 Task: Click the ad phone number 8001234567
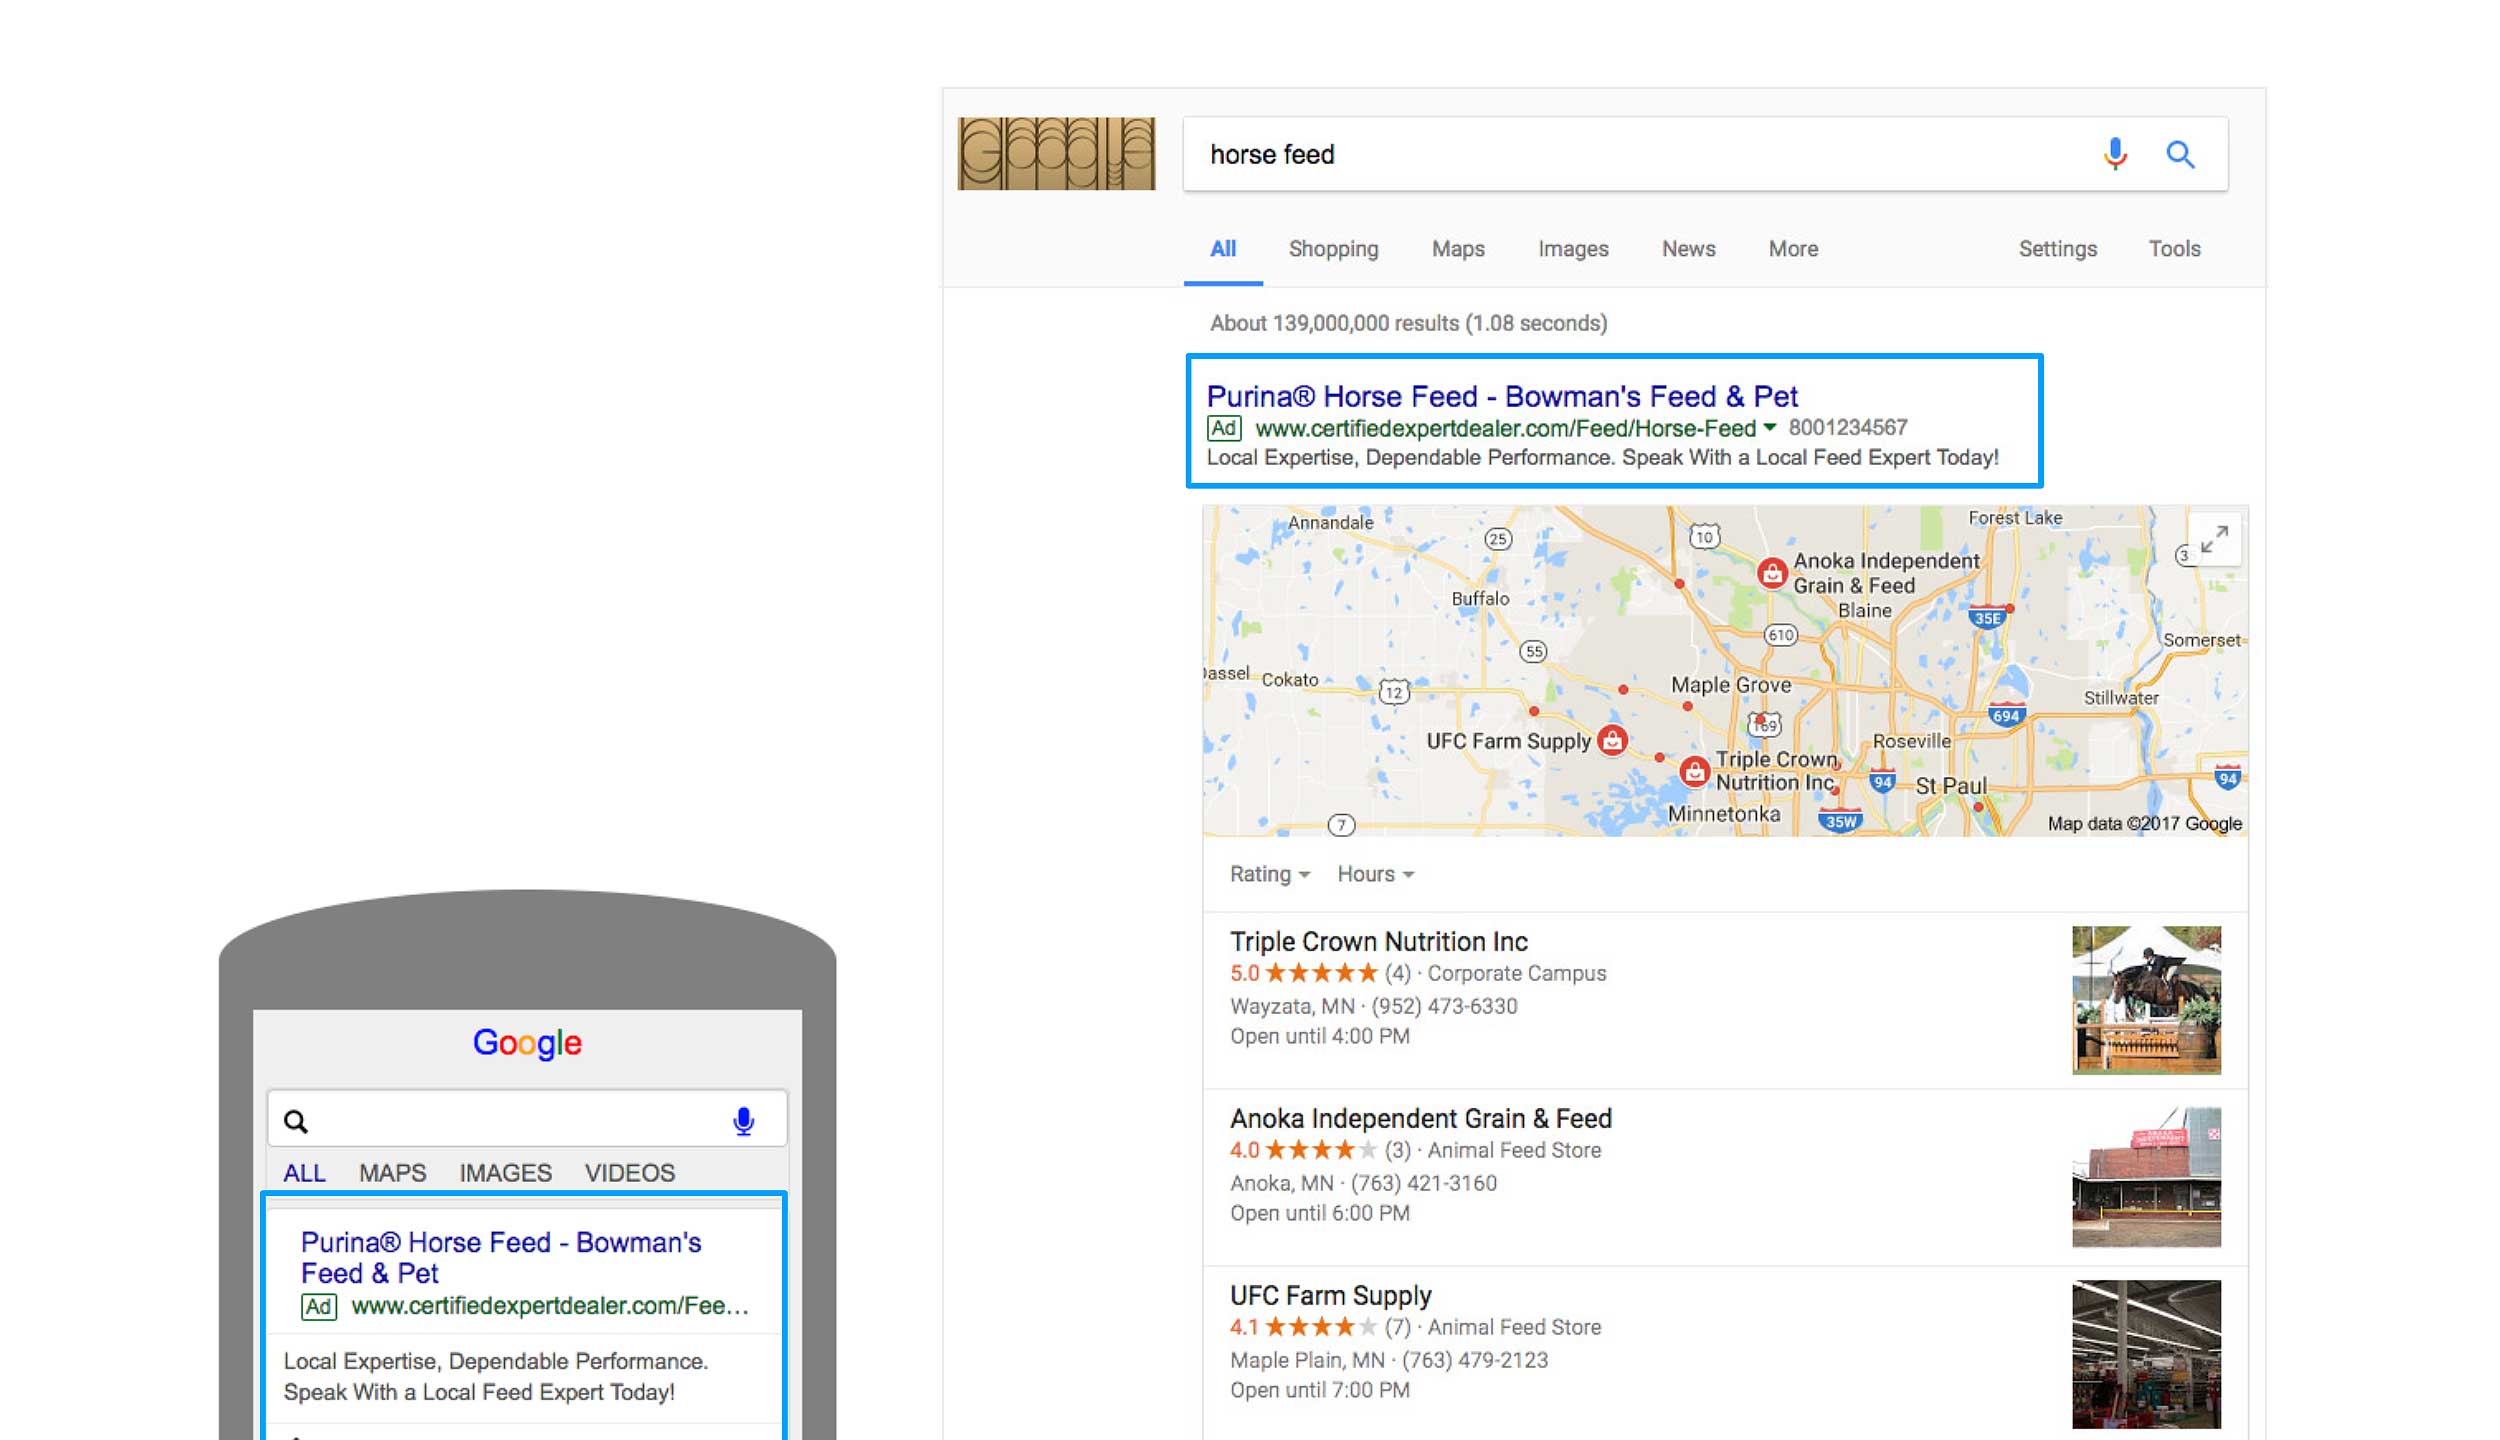[x=1848, y=427]
